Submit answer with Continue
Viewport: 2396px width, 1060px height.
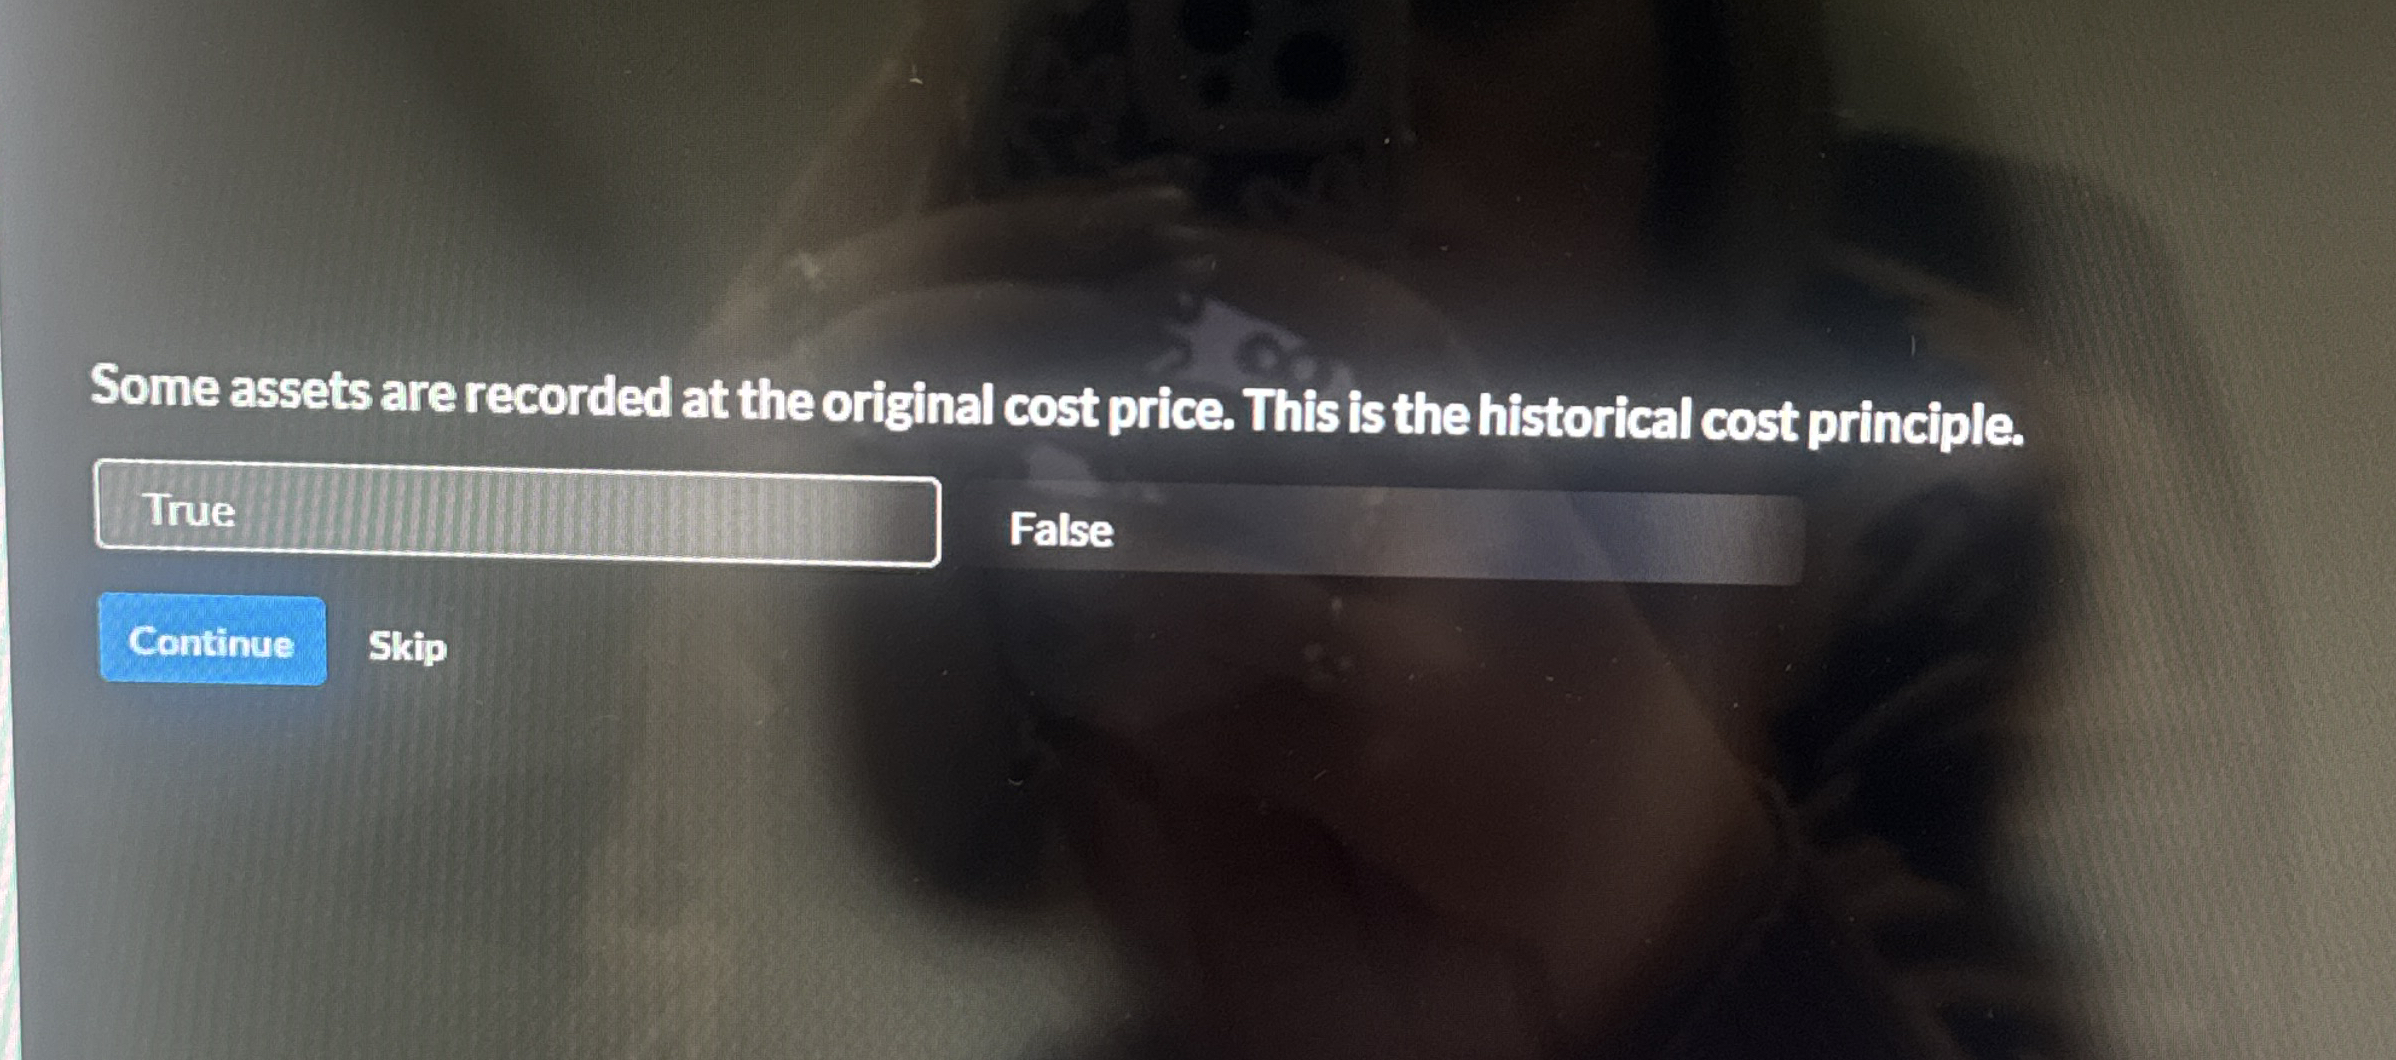tap(212, 640)
